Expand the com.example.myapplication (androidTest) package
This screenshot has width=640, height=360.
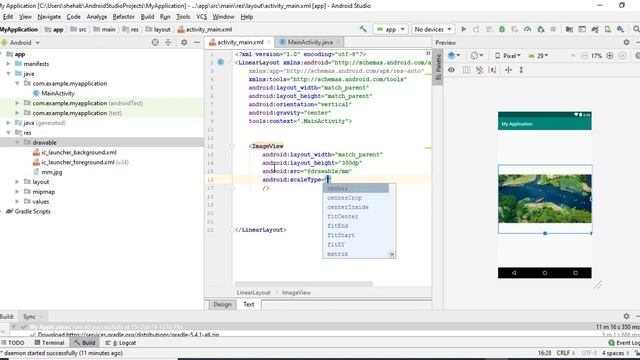click(17, 103)
